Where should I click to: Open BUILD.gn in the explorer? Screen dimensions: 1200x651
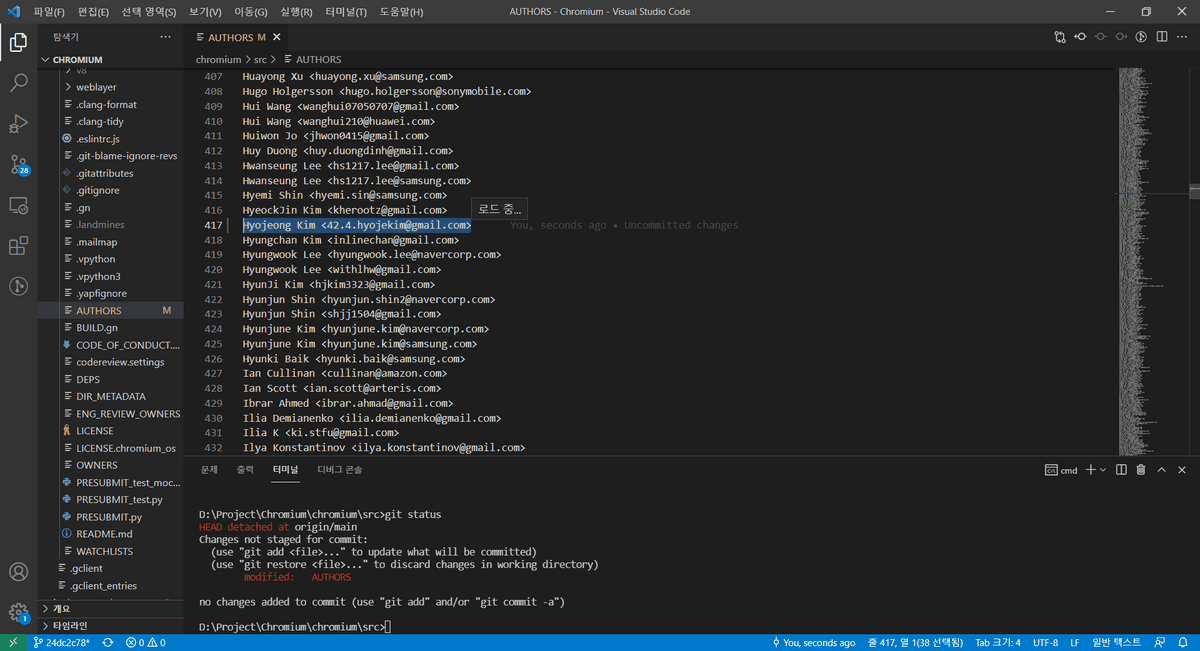click(110, 327)
